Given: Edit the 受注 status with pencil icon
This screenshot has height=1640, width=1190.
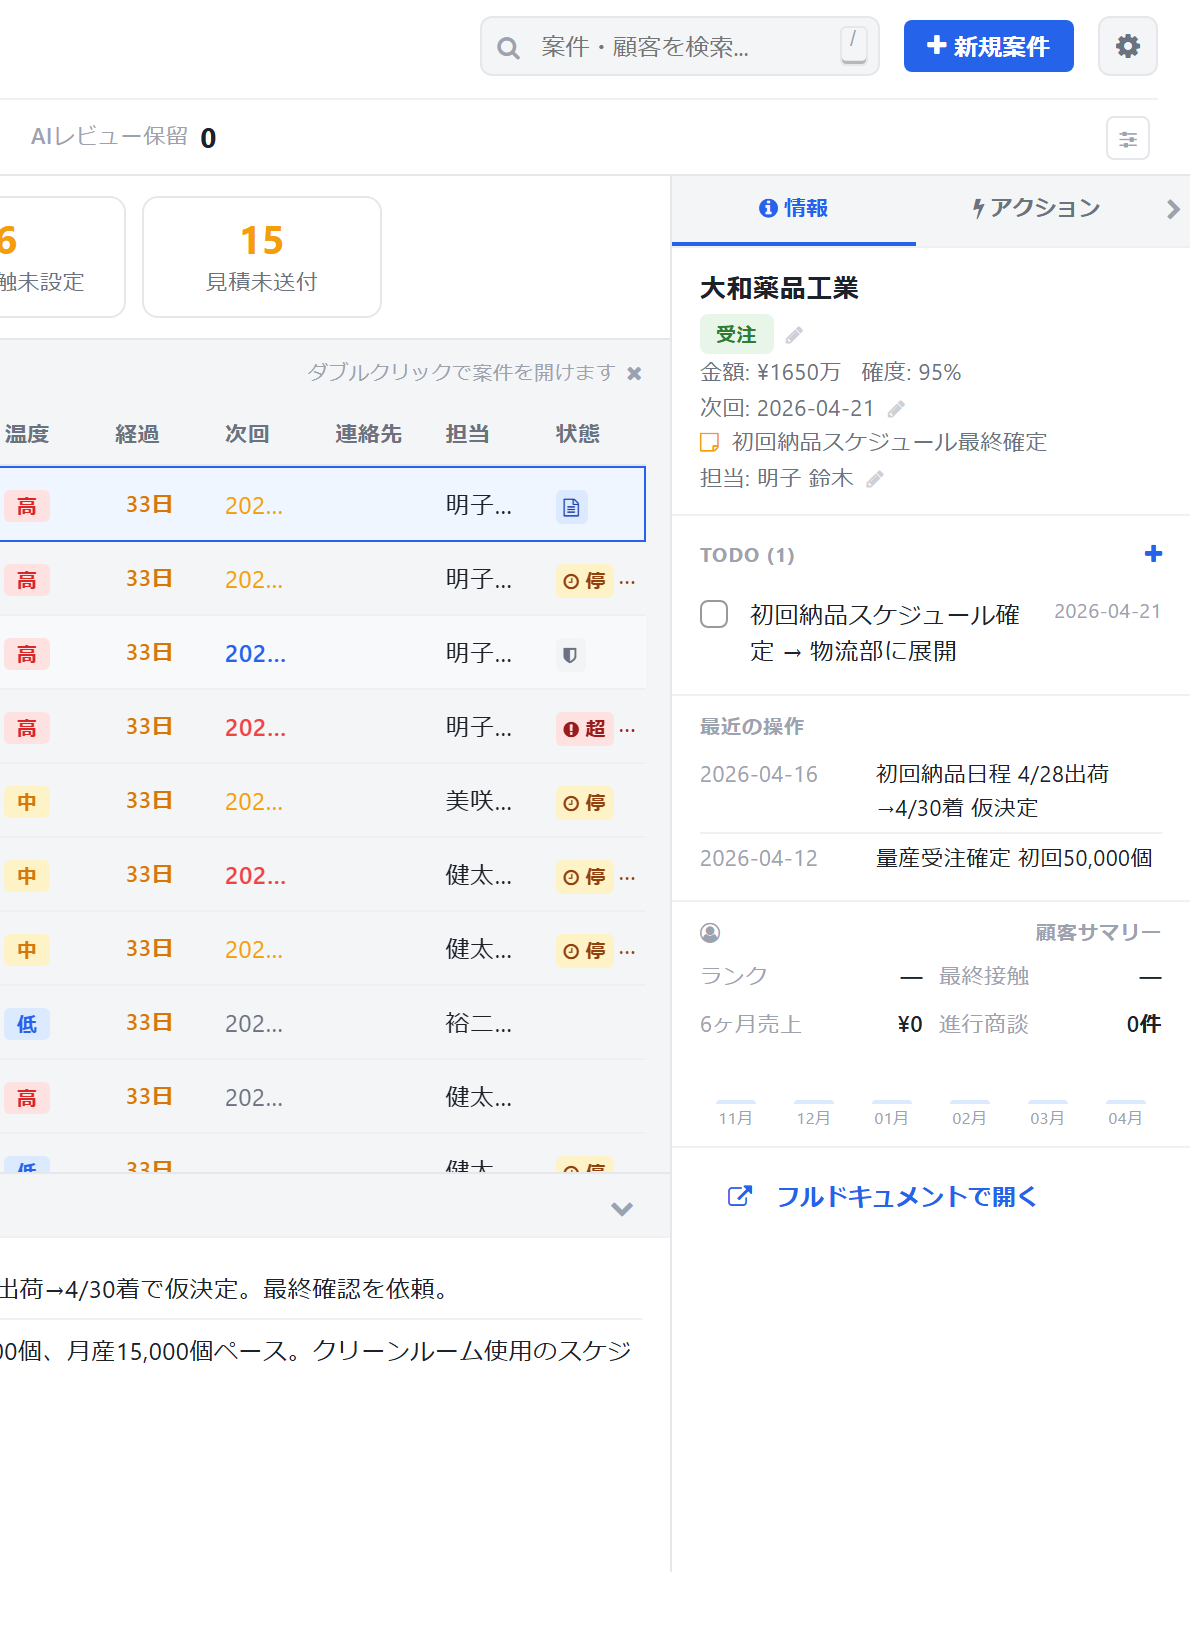Looking at the screenshot, I should pos(794,335).
